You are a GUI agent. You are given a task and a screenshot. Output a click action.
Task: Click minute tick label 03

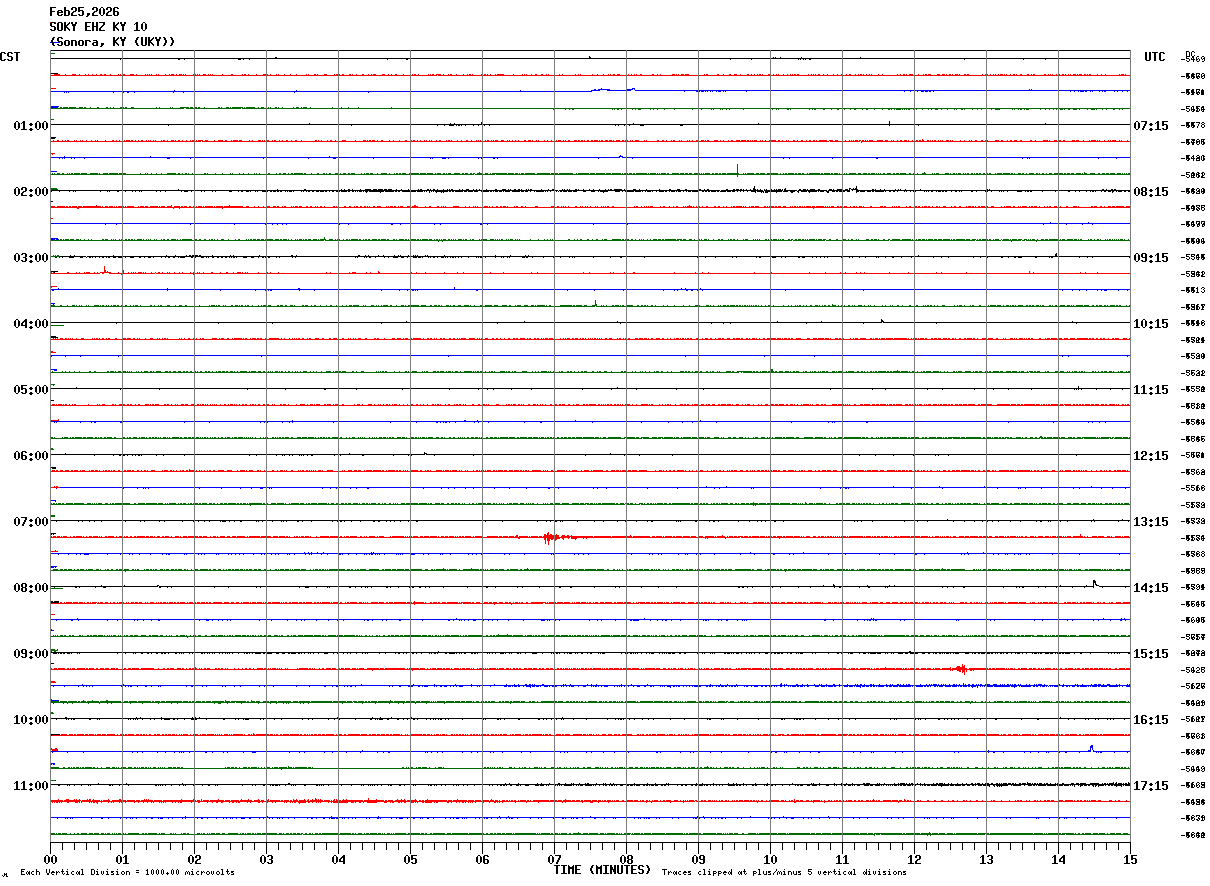(x=266, y=859)
